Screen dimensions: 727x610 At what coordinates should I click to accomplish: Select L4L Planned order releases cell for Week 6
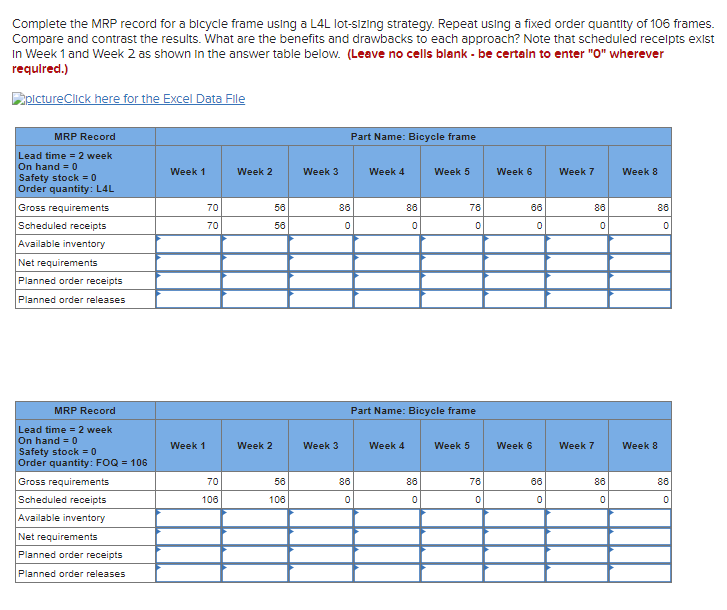tap(514, 299)
